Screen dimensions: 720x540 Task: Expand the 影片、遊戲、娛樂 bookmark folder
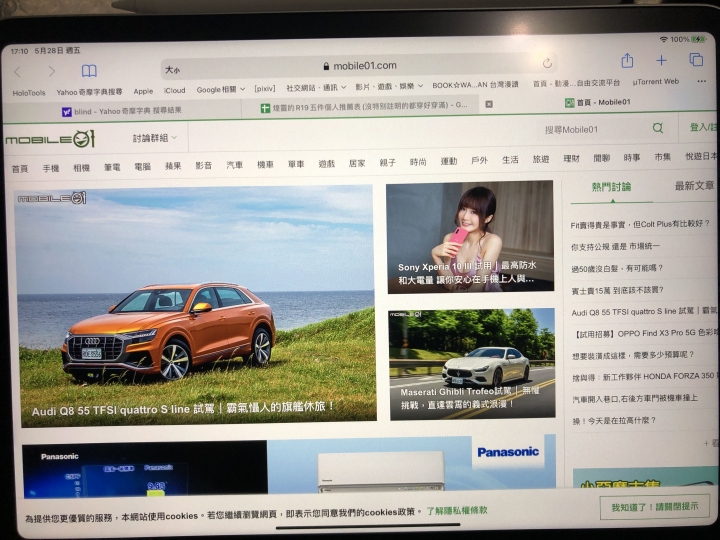click(389, 86)
